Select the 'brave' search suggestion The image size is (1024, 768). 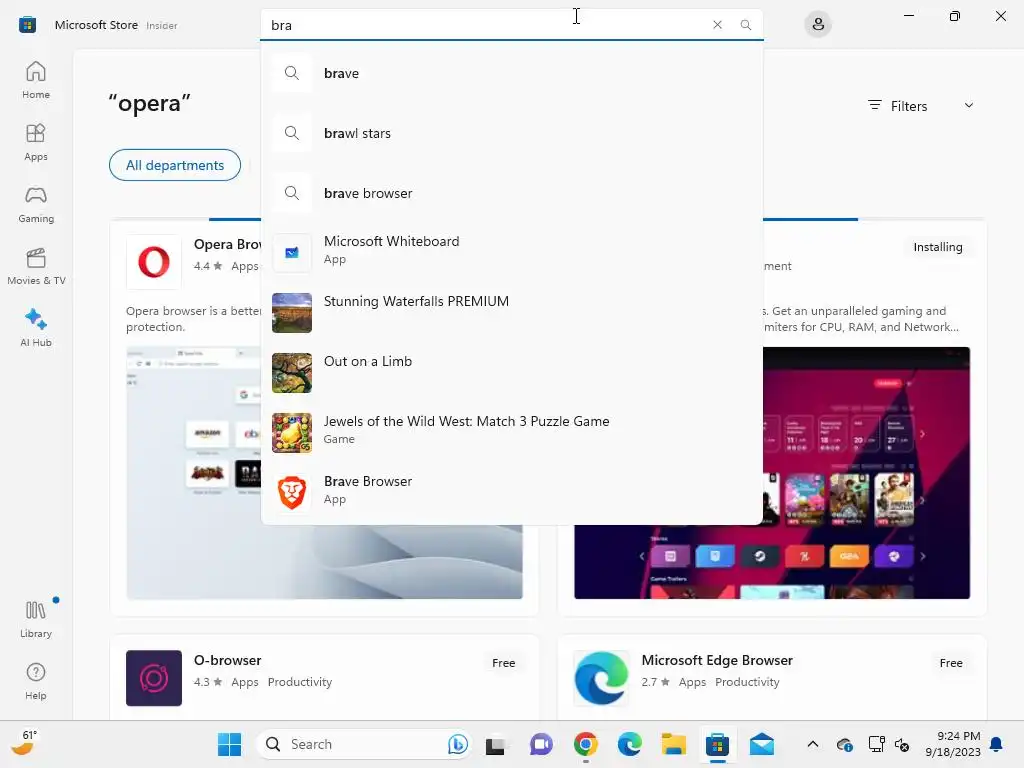[x=511, y=73]
